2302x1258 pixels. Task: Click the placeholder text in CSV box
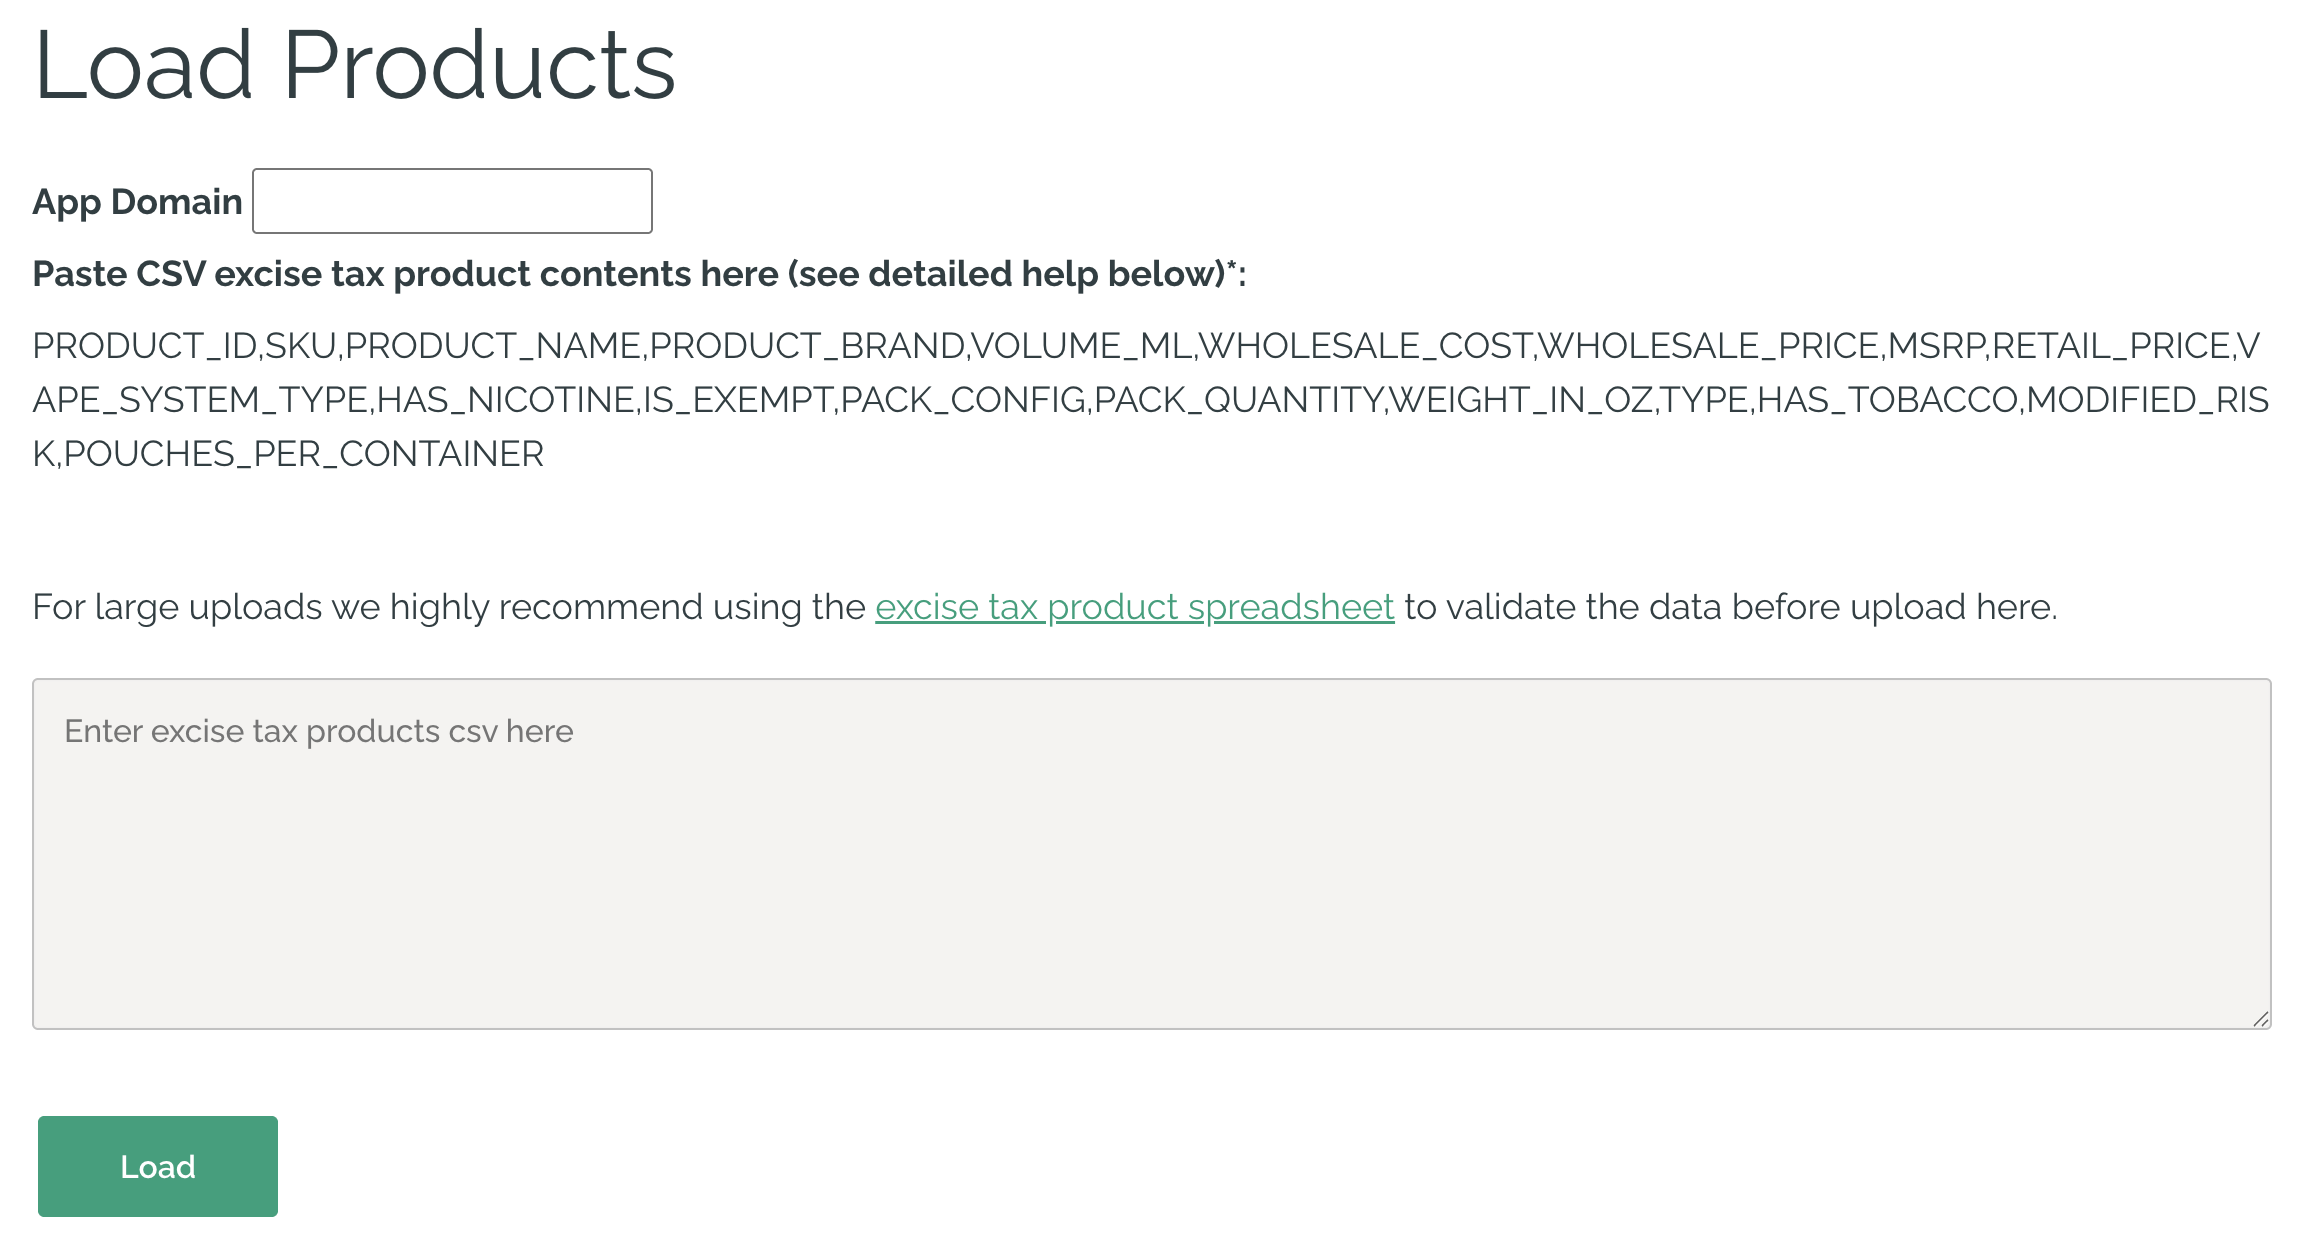pyautogui.click(x=318, y=731)
